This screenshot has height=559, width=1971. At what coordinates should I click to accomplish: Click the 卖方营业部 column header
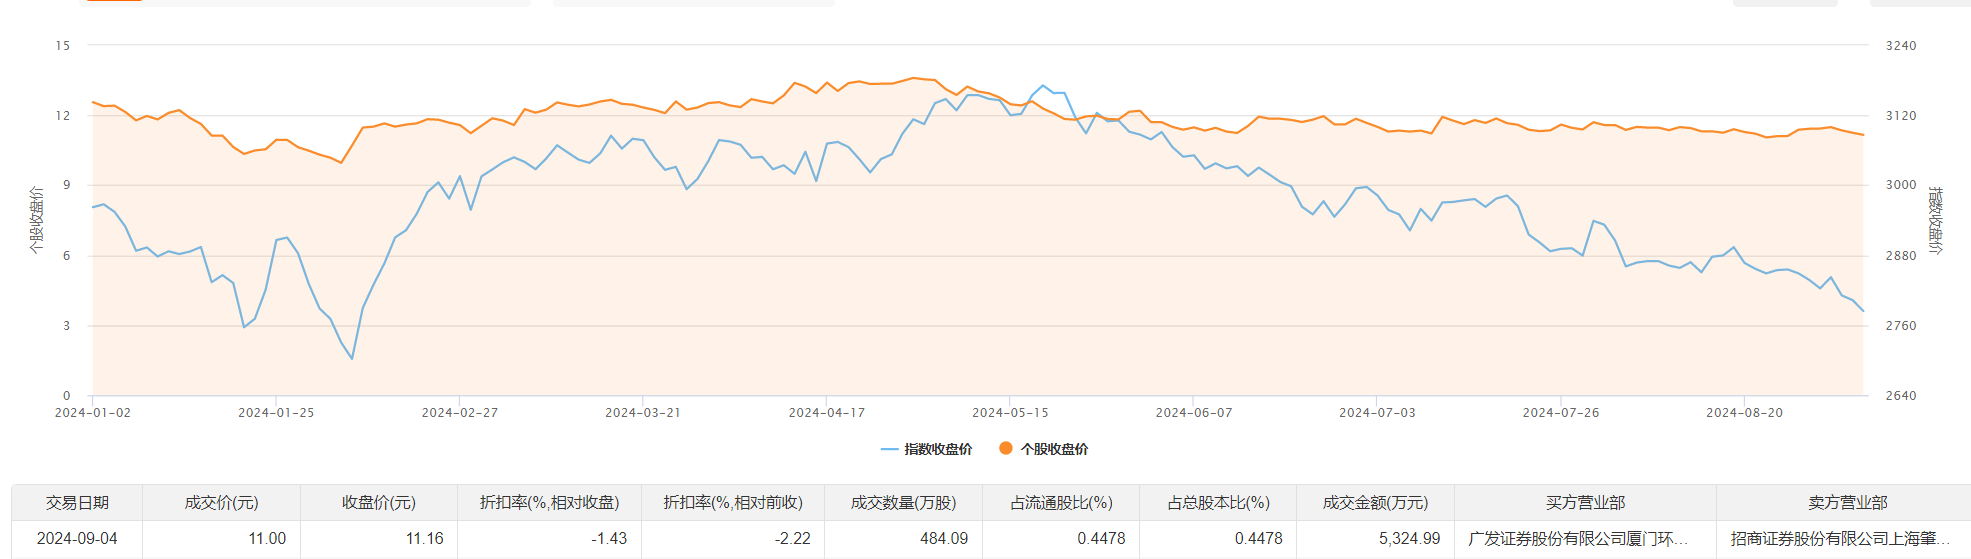pyautogui.click(x=1847, y=502)
